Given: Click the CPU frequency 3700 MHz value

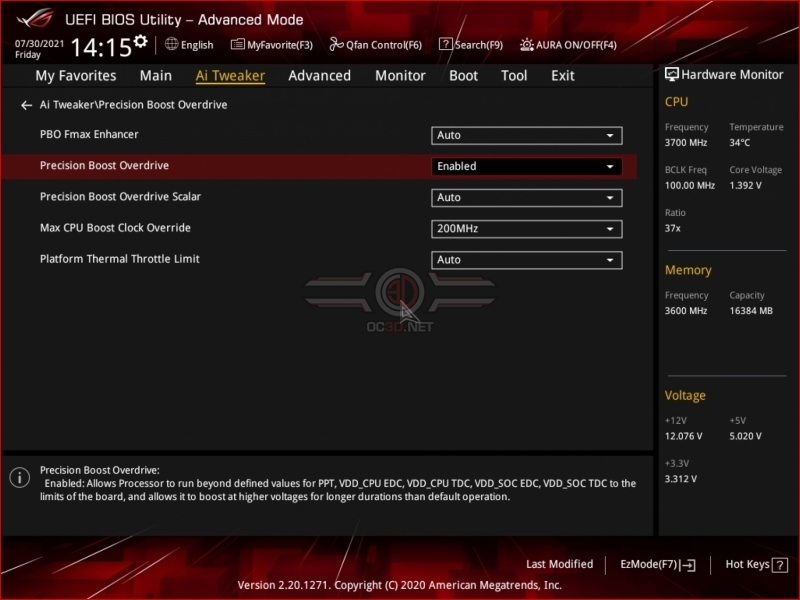Looking at the screenshot, I should pyautogui.click(x=686, y=142).
